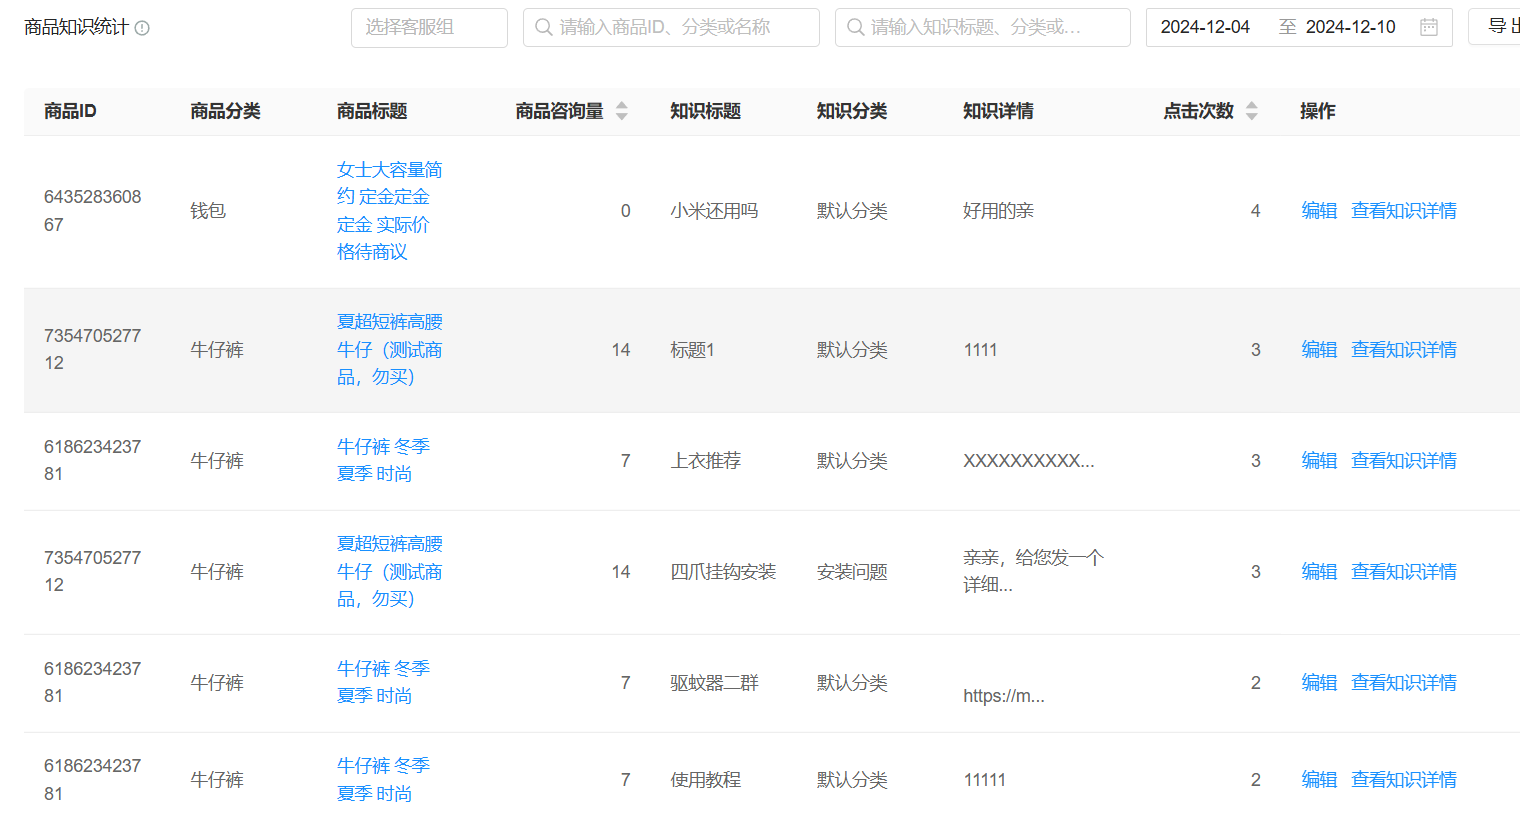This screenshot has width=1520, height=821.
Task: Click 查看知识详情 for the 上衣推荐 row
Action: point(1404,461)
